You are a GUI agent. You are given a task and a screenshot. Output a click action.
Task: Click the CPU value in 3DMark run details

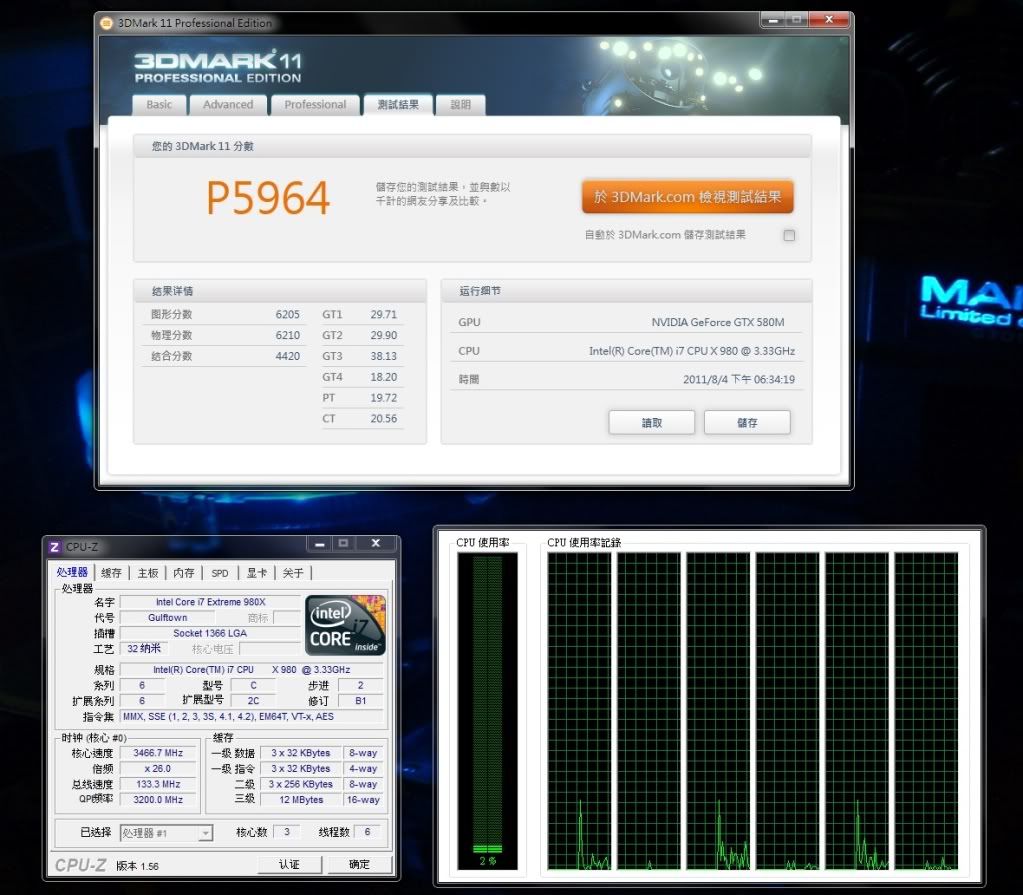(x=692, y=351)
